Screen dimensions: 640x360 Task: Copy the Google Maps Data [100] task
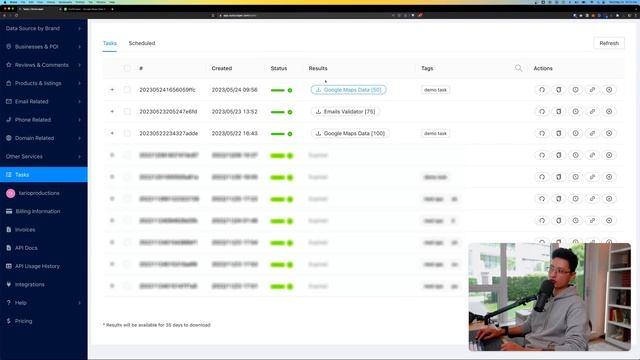pos(558,133)
